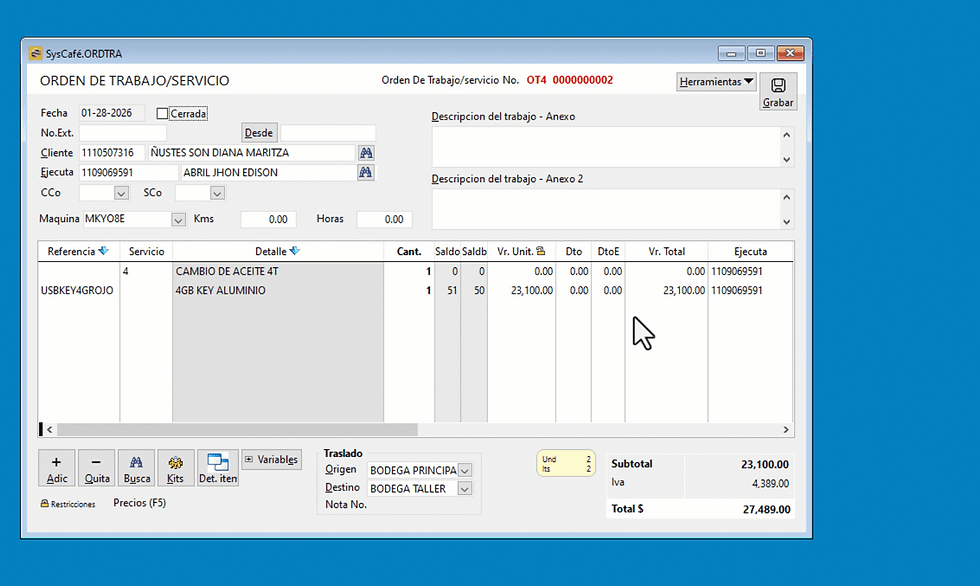Select the CAMBIO DE ACEITE 4T row detail
Image resolution: width=980 pixels, height=586 pixels.
coord(278,271)
